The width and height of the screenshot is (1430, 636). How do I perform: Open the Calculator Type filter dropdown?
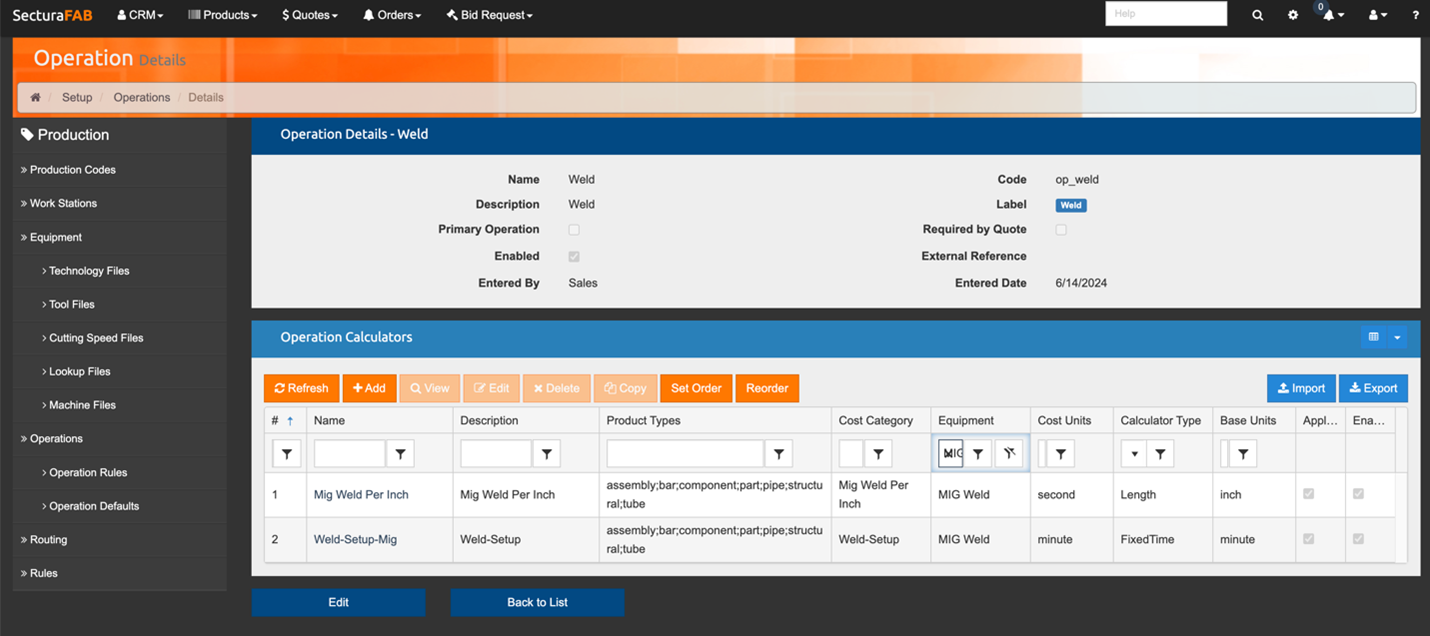click(1133, 454)
